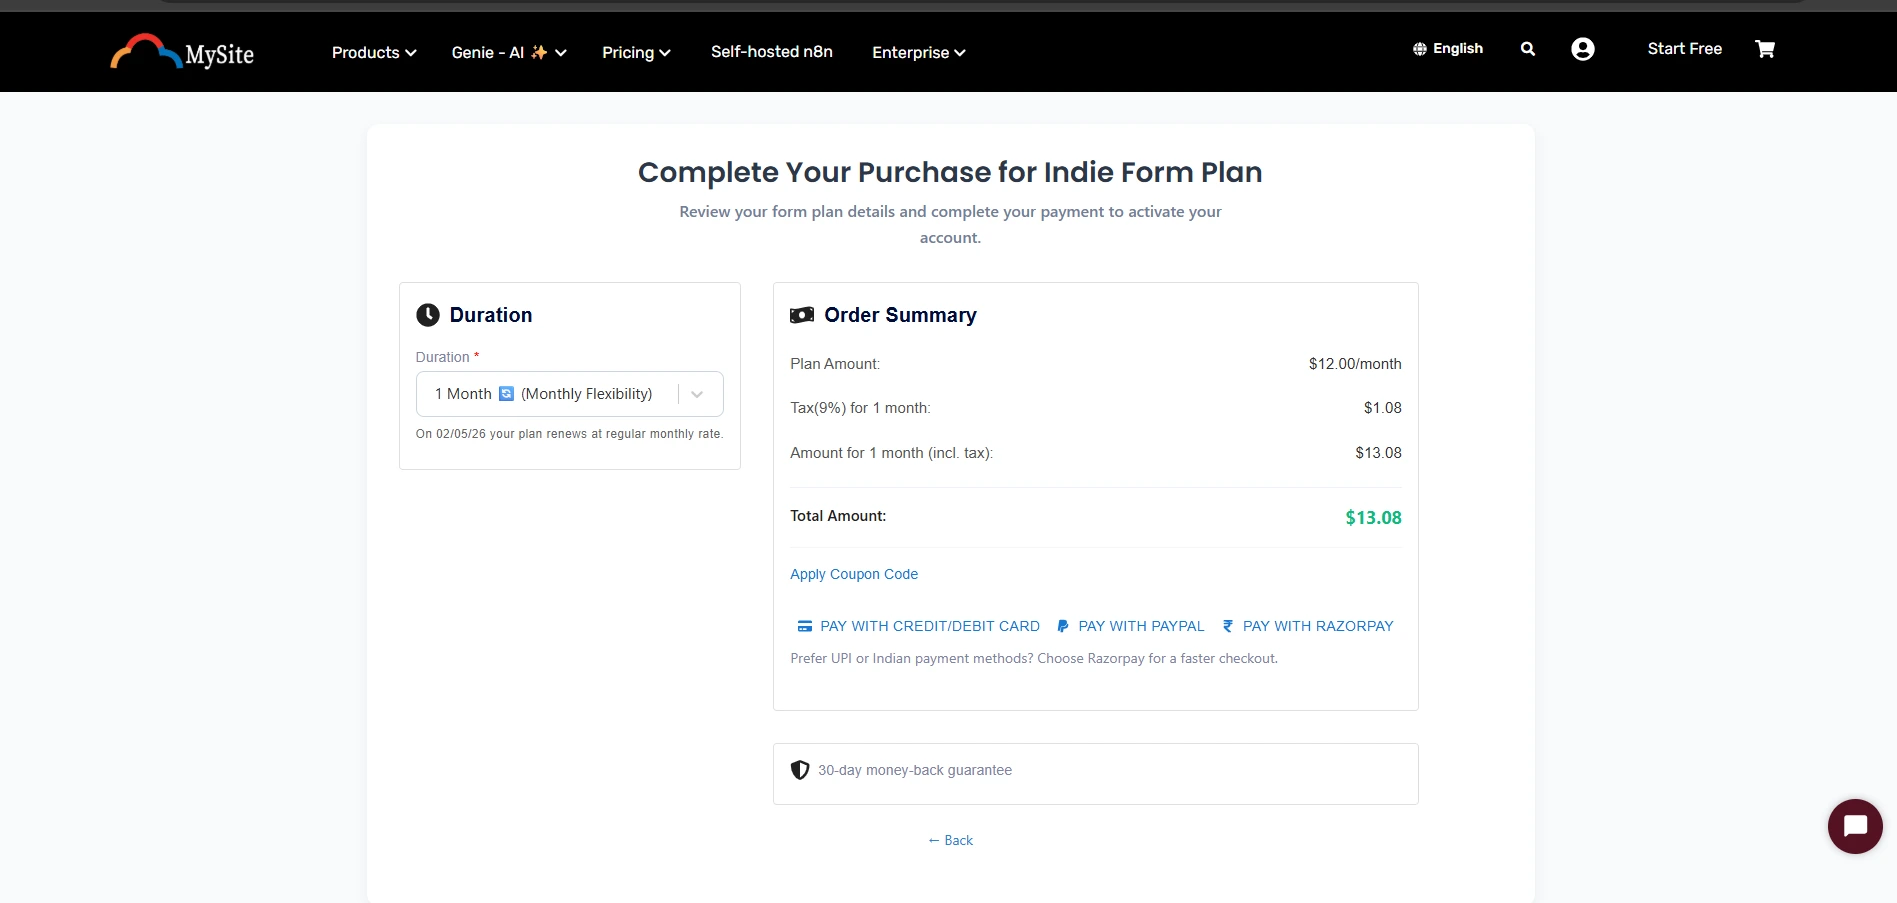Click the globe language icon
Screen dimensions: 1897x903
[1419, 49]
